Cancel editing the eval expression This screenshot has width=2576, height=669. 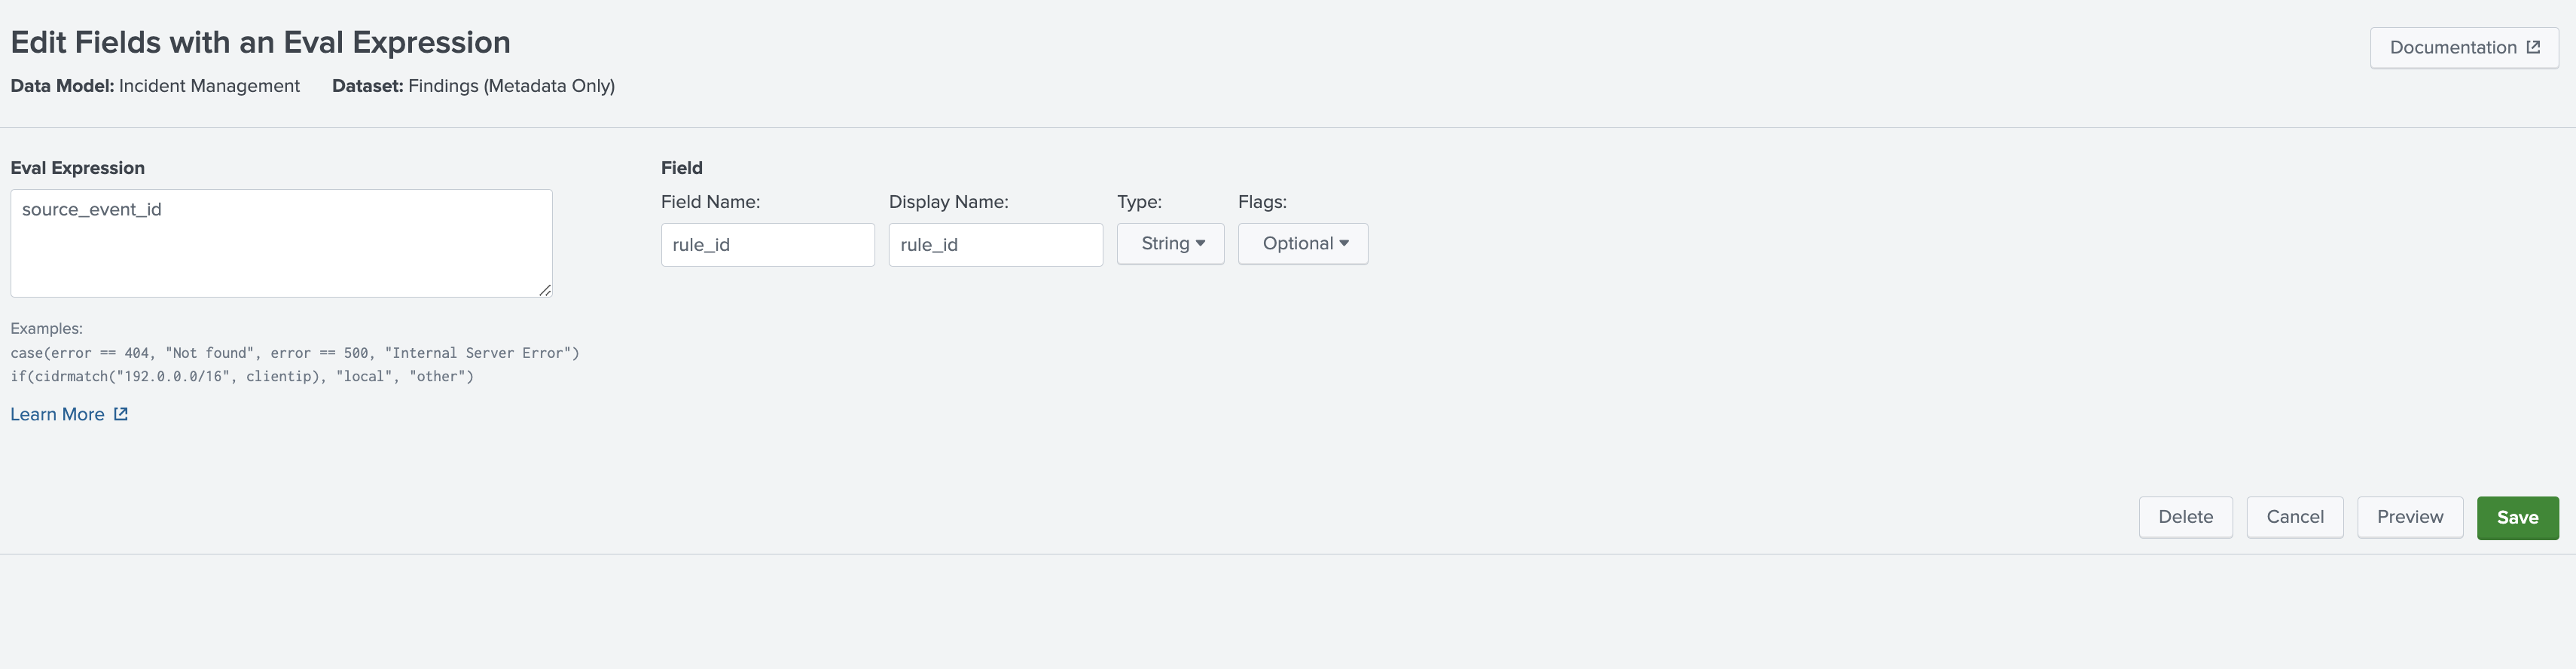2295,517
